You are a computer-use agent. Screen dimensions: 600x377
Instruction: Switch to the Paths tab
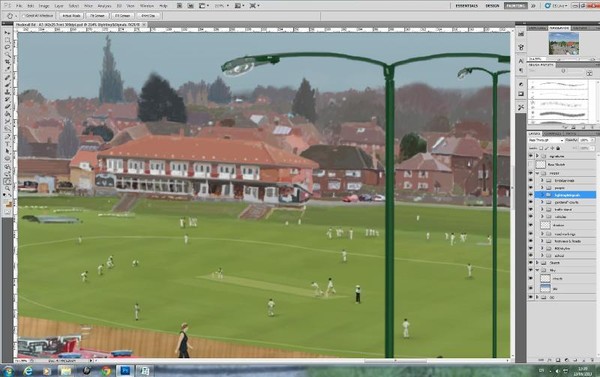570,134
